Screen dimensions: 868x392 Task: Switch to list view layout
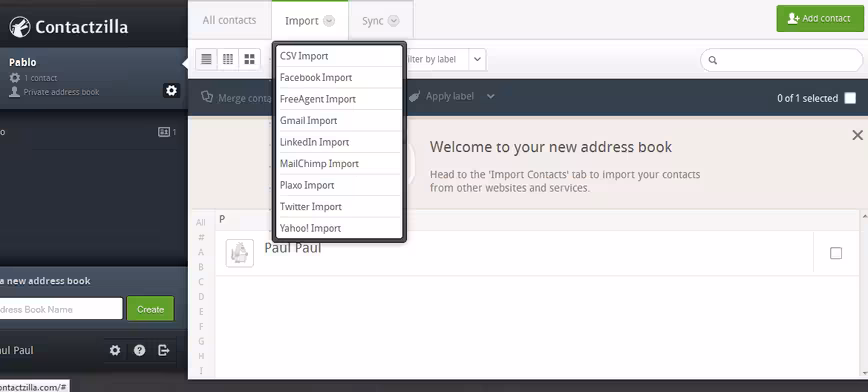pyautogui.click(x=206, y=59)
